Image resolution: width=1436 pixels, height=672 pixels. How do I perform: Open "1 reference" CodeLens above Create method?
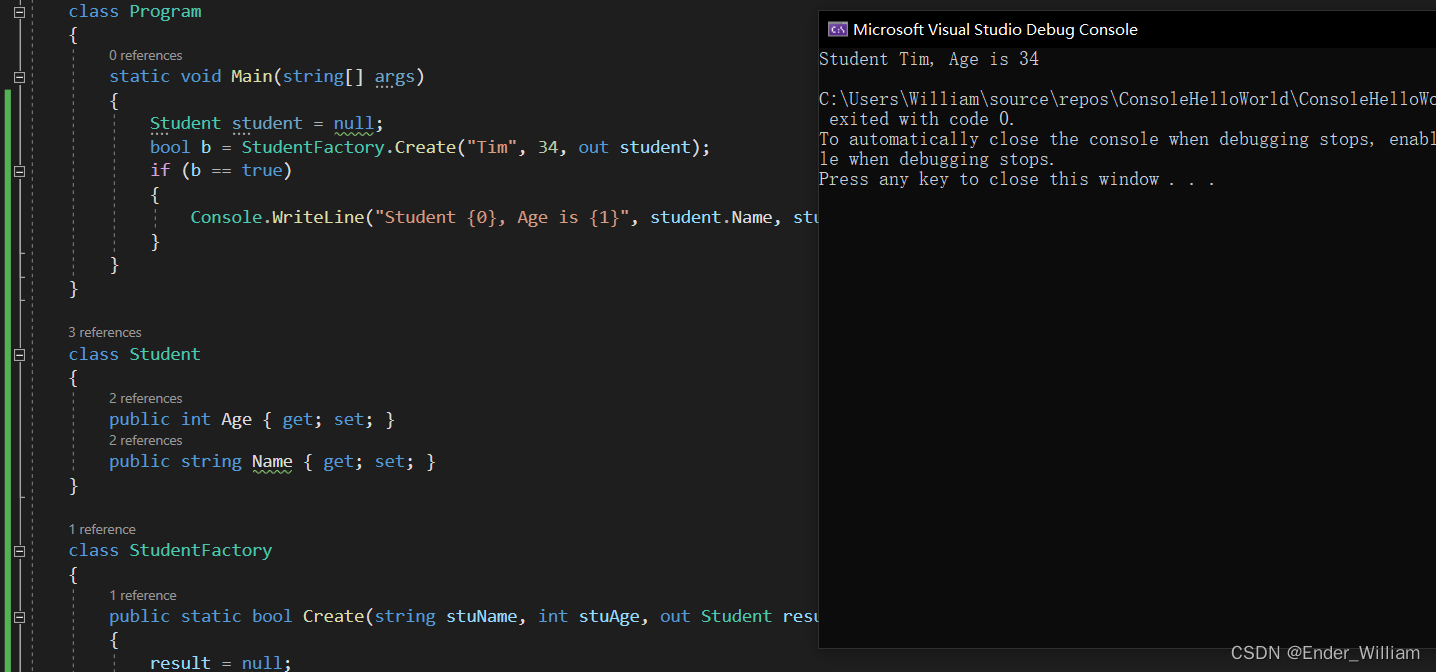143,595
